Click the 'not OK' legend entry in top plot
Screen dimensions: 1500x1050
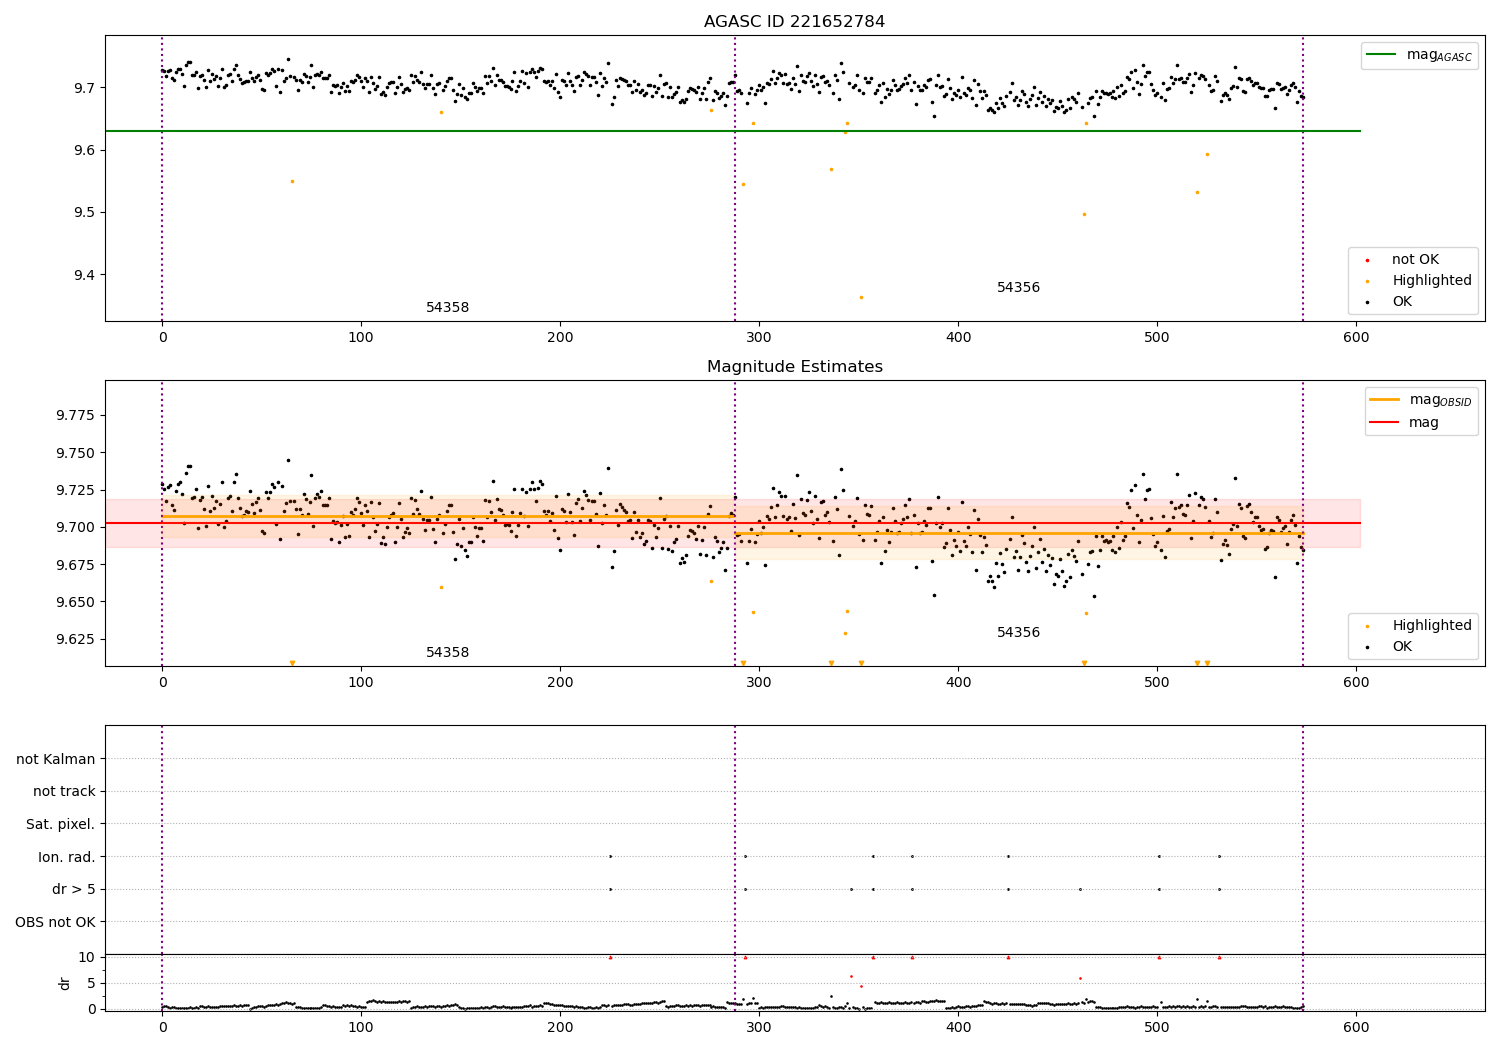coord(1415,260)
